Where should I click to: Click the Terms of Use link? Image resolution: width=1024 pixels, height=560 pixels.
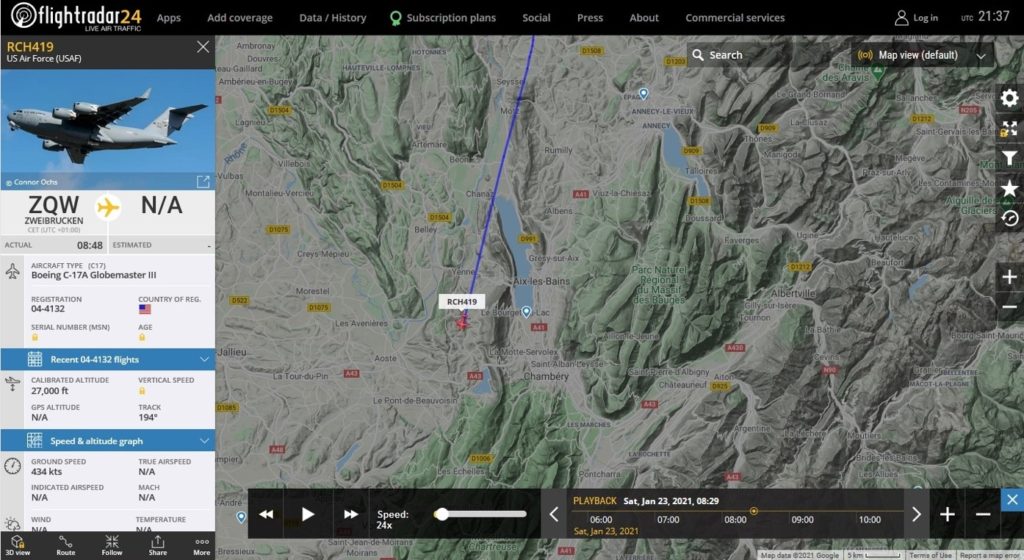[x=931, y=555]
